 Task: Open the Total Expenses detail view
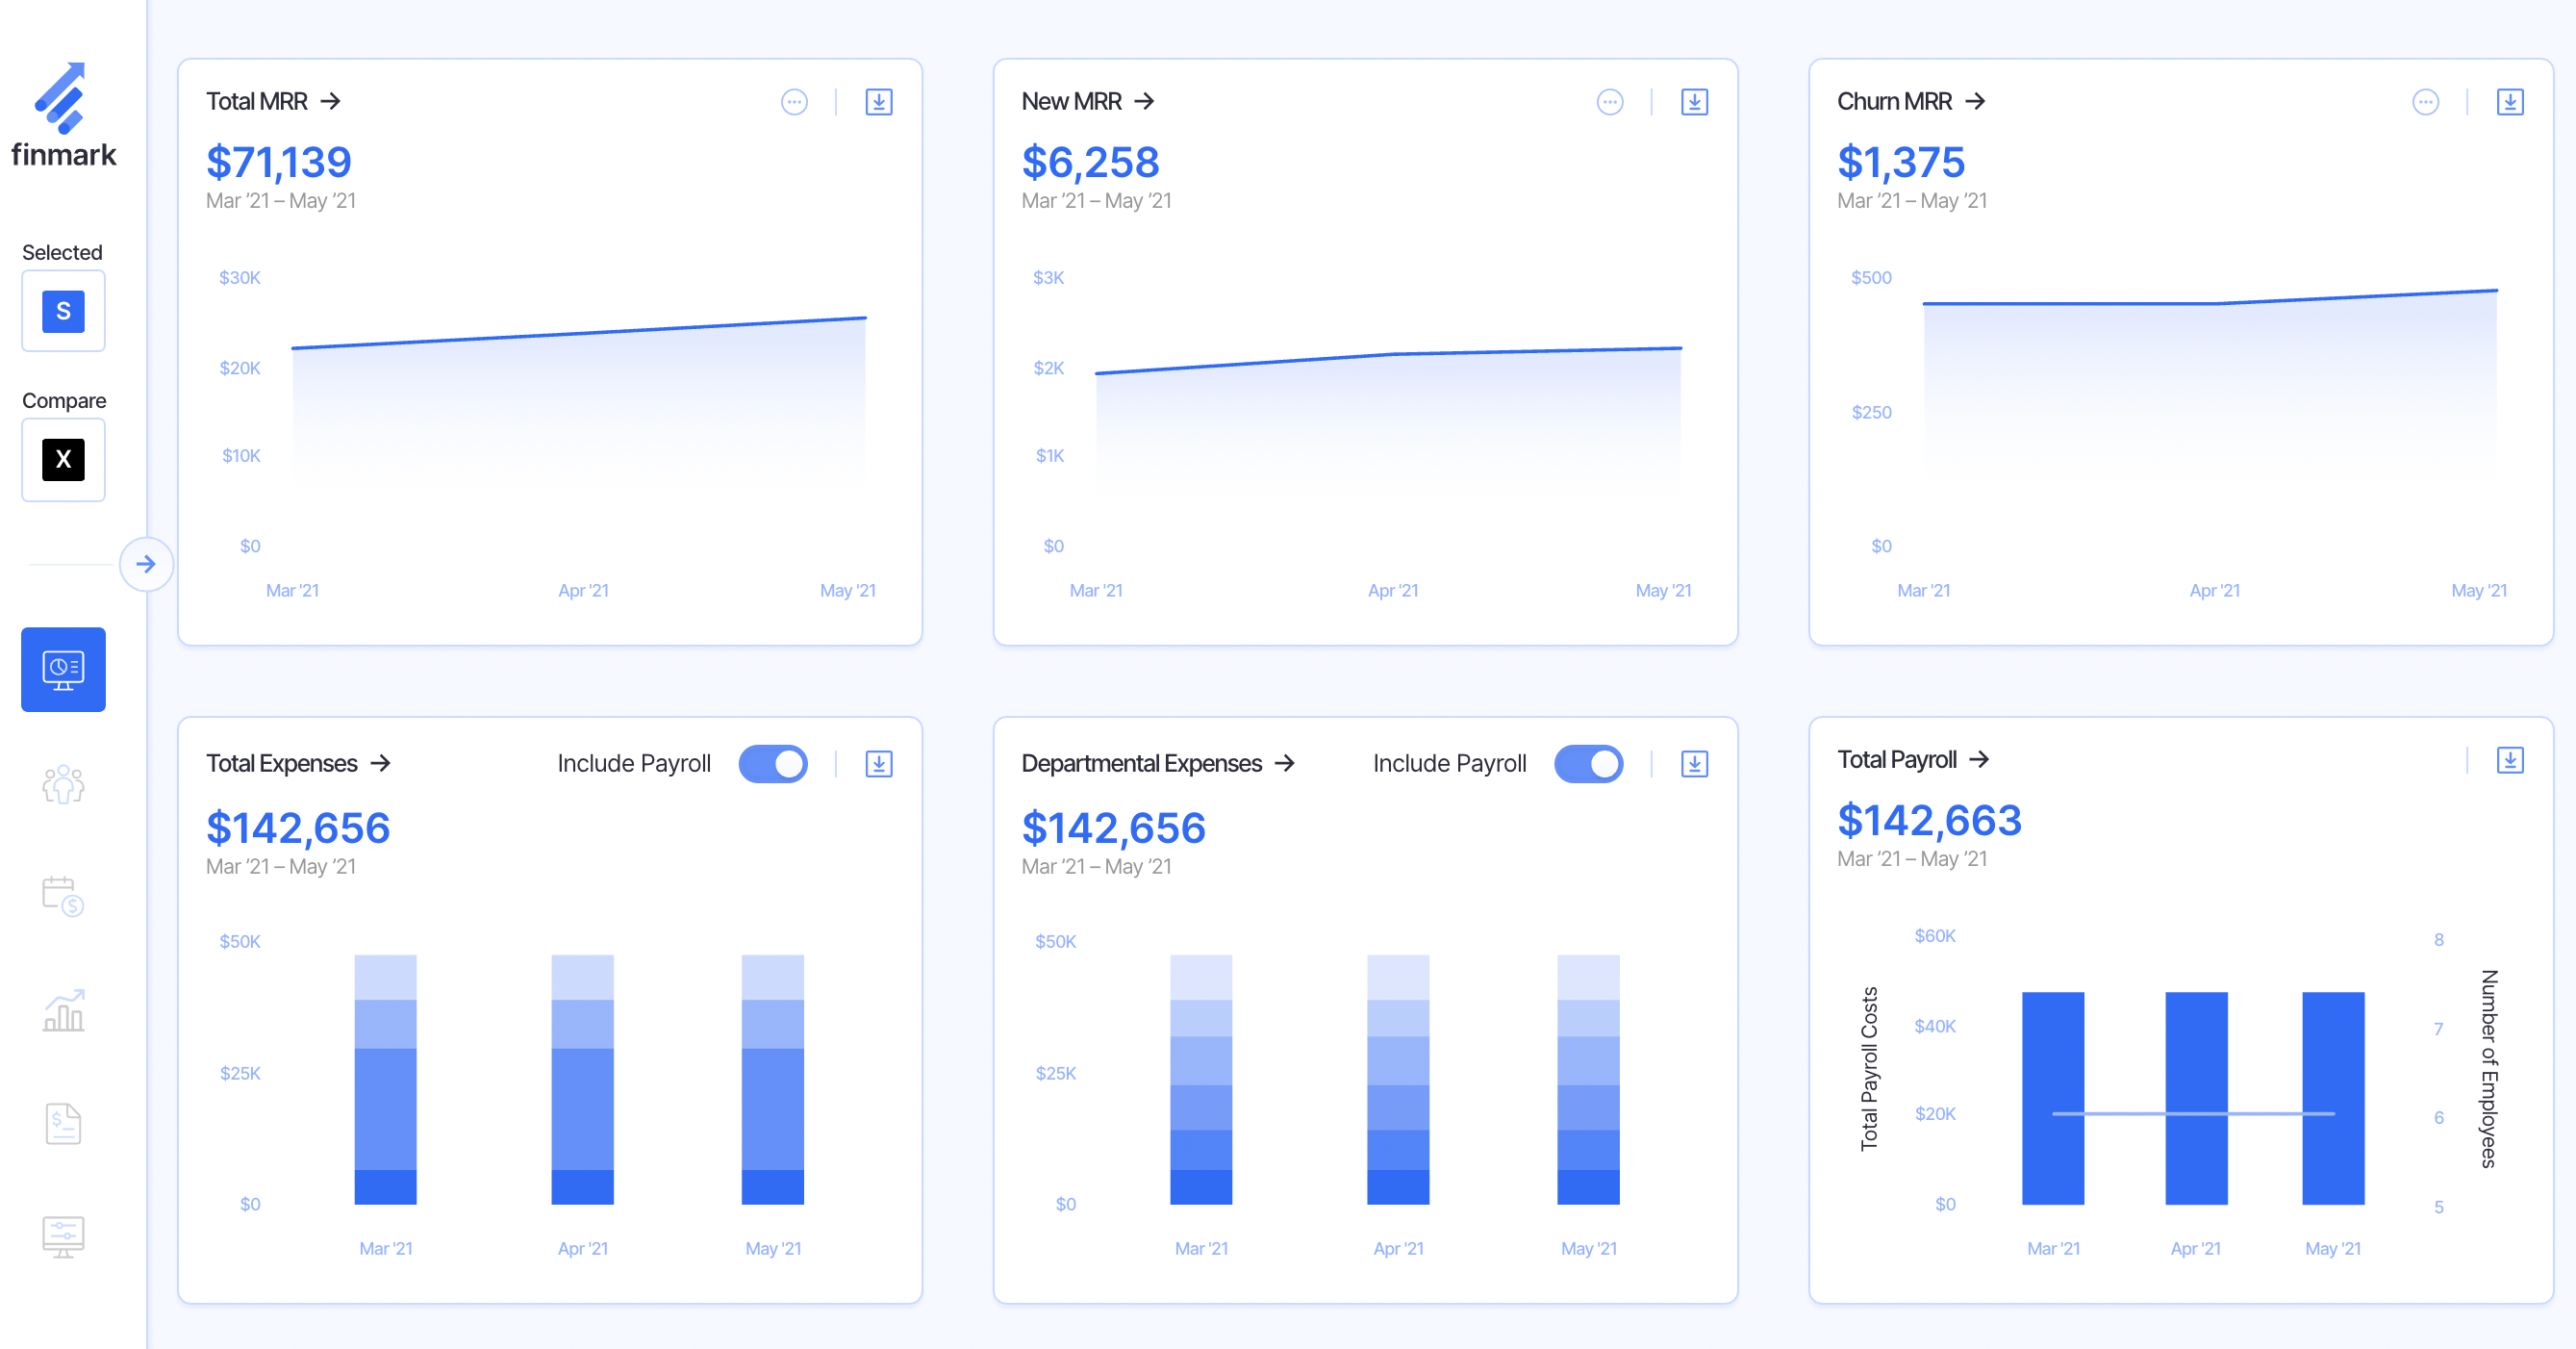382,763
